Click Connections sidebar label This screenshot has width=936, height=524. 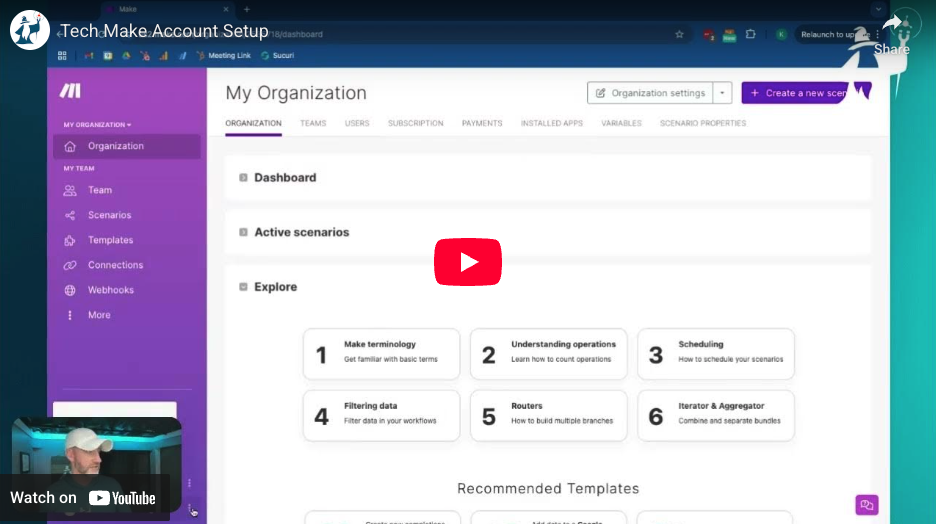click(x=115, y=265)
